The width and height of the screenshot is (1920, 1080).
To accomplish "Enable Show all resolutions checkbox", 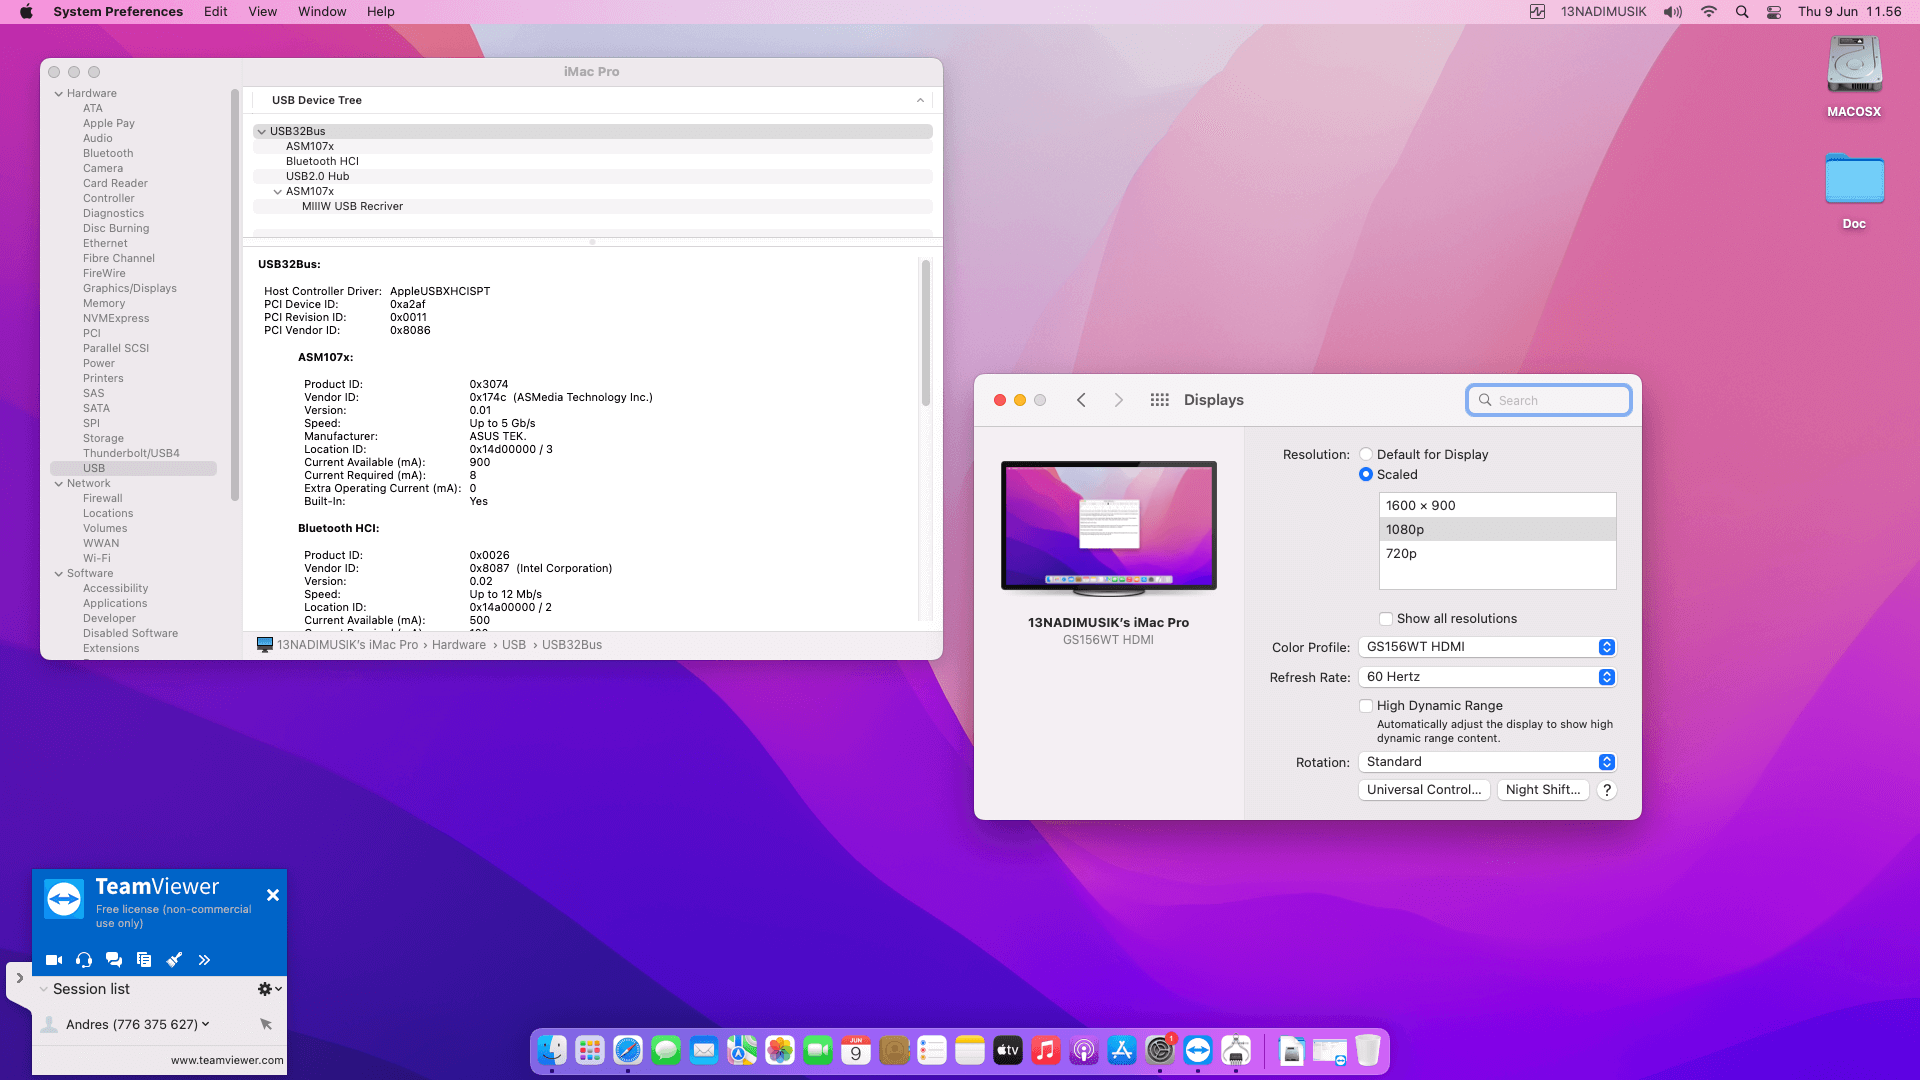I will 1386,619.
